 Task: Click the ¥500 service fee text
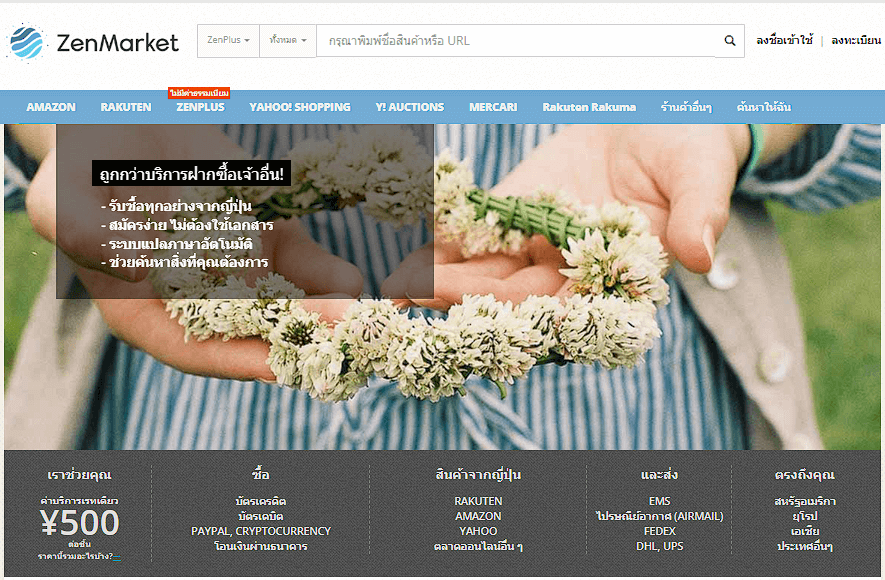(79, 522)
